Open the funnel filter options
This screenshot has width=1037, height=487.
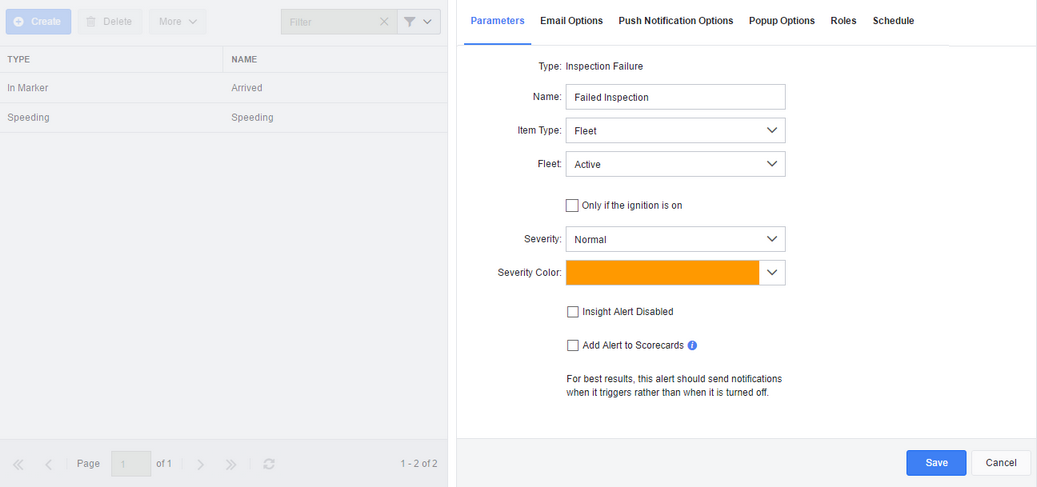419,22
